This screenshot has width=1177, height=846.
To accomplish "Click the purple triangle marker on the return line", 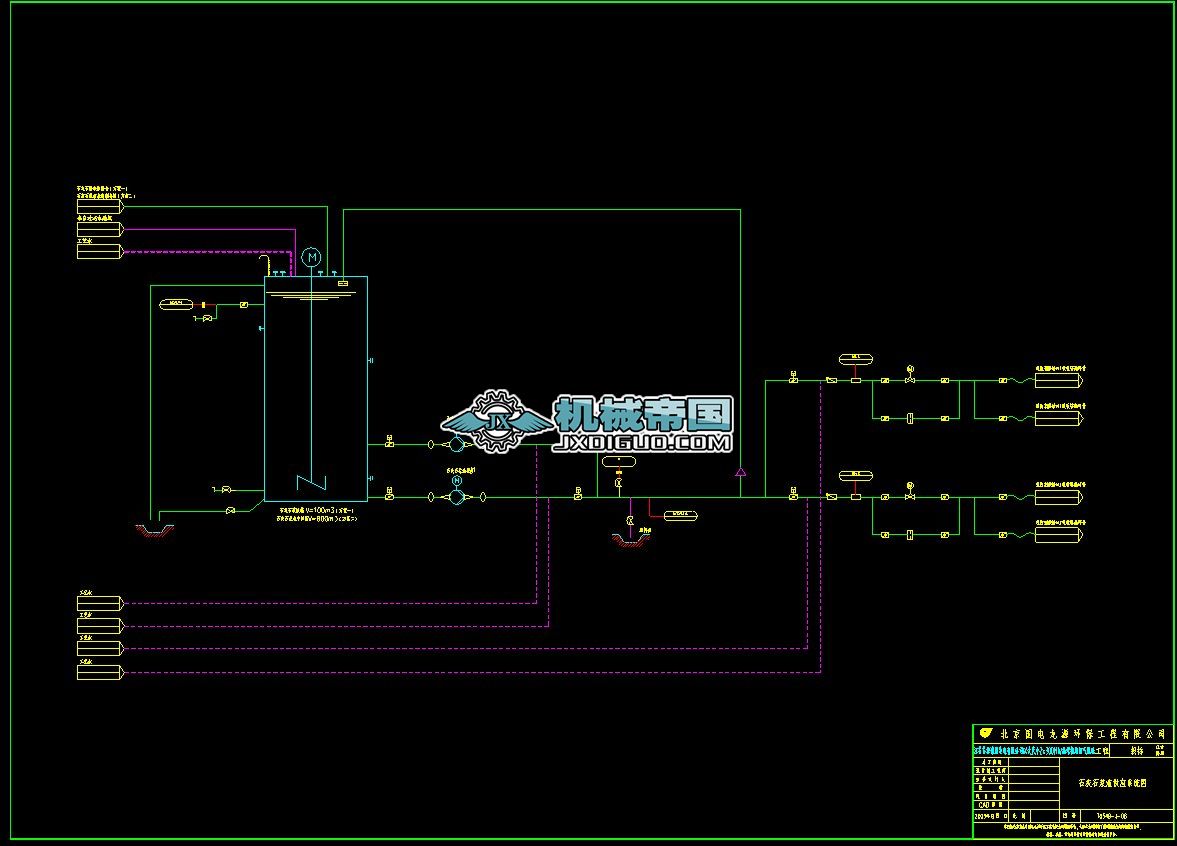I will (740, 472).
